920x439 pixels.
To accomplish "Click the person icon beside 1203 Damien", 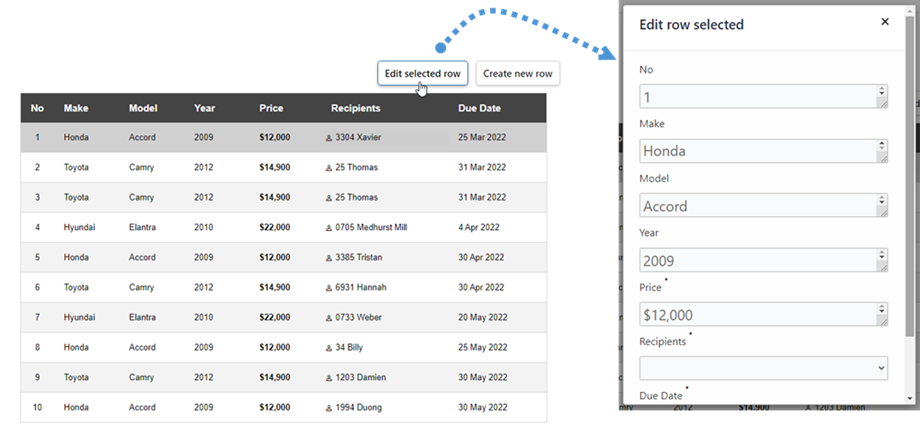I will tap(329, 378).
